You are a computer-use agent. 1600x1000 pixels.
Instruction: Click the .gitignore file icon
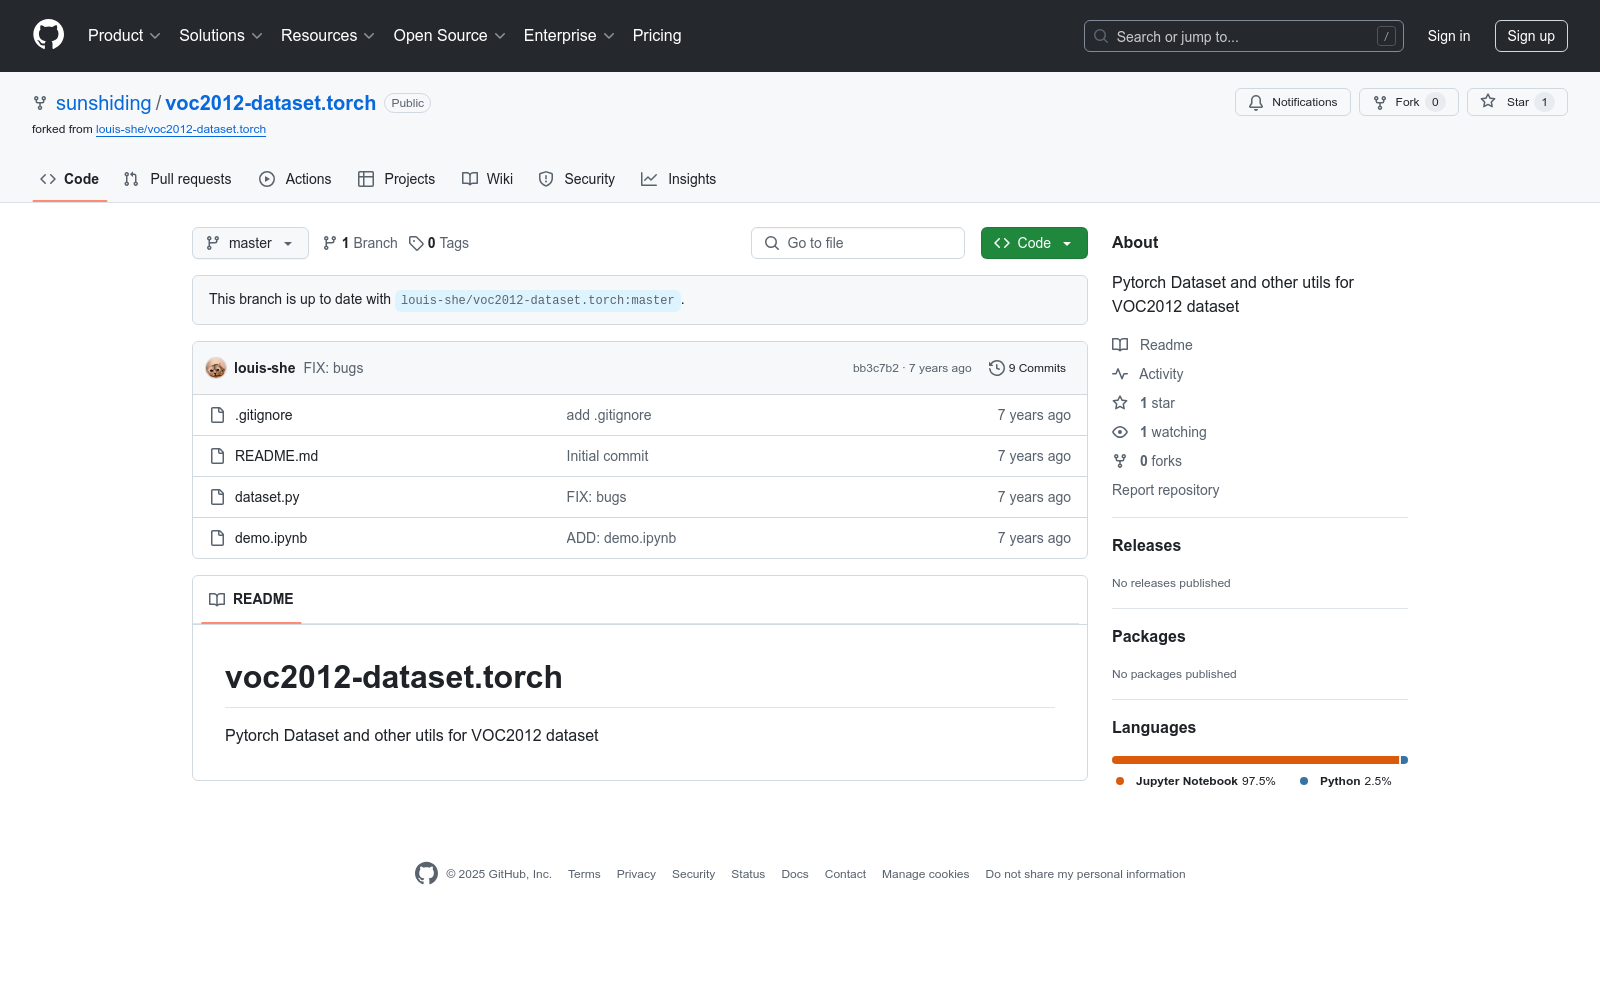tap(217, 415)
